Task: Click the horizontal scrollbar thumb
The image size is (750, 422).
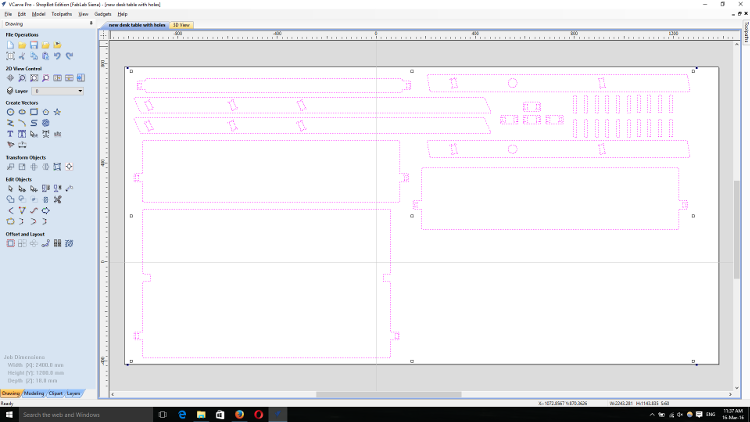Action: coord(388,395)
